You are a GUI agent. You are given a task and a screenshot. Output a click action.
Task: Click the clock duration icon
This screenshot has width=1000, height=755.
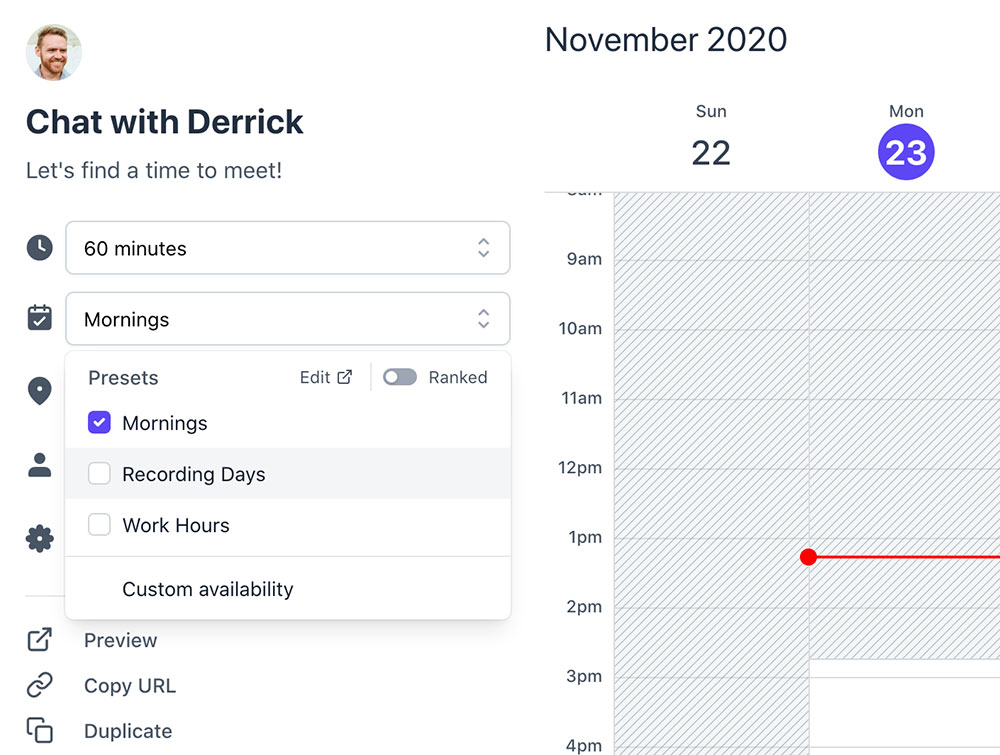39,248
